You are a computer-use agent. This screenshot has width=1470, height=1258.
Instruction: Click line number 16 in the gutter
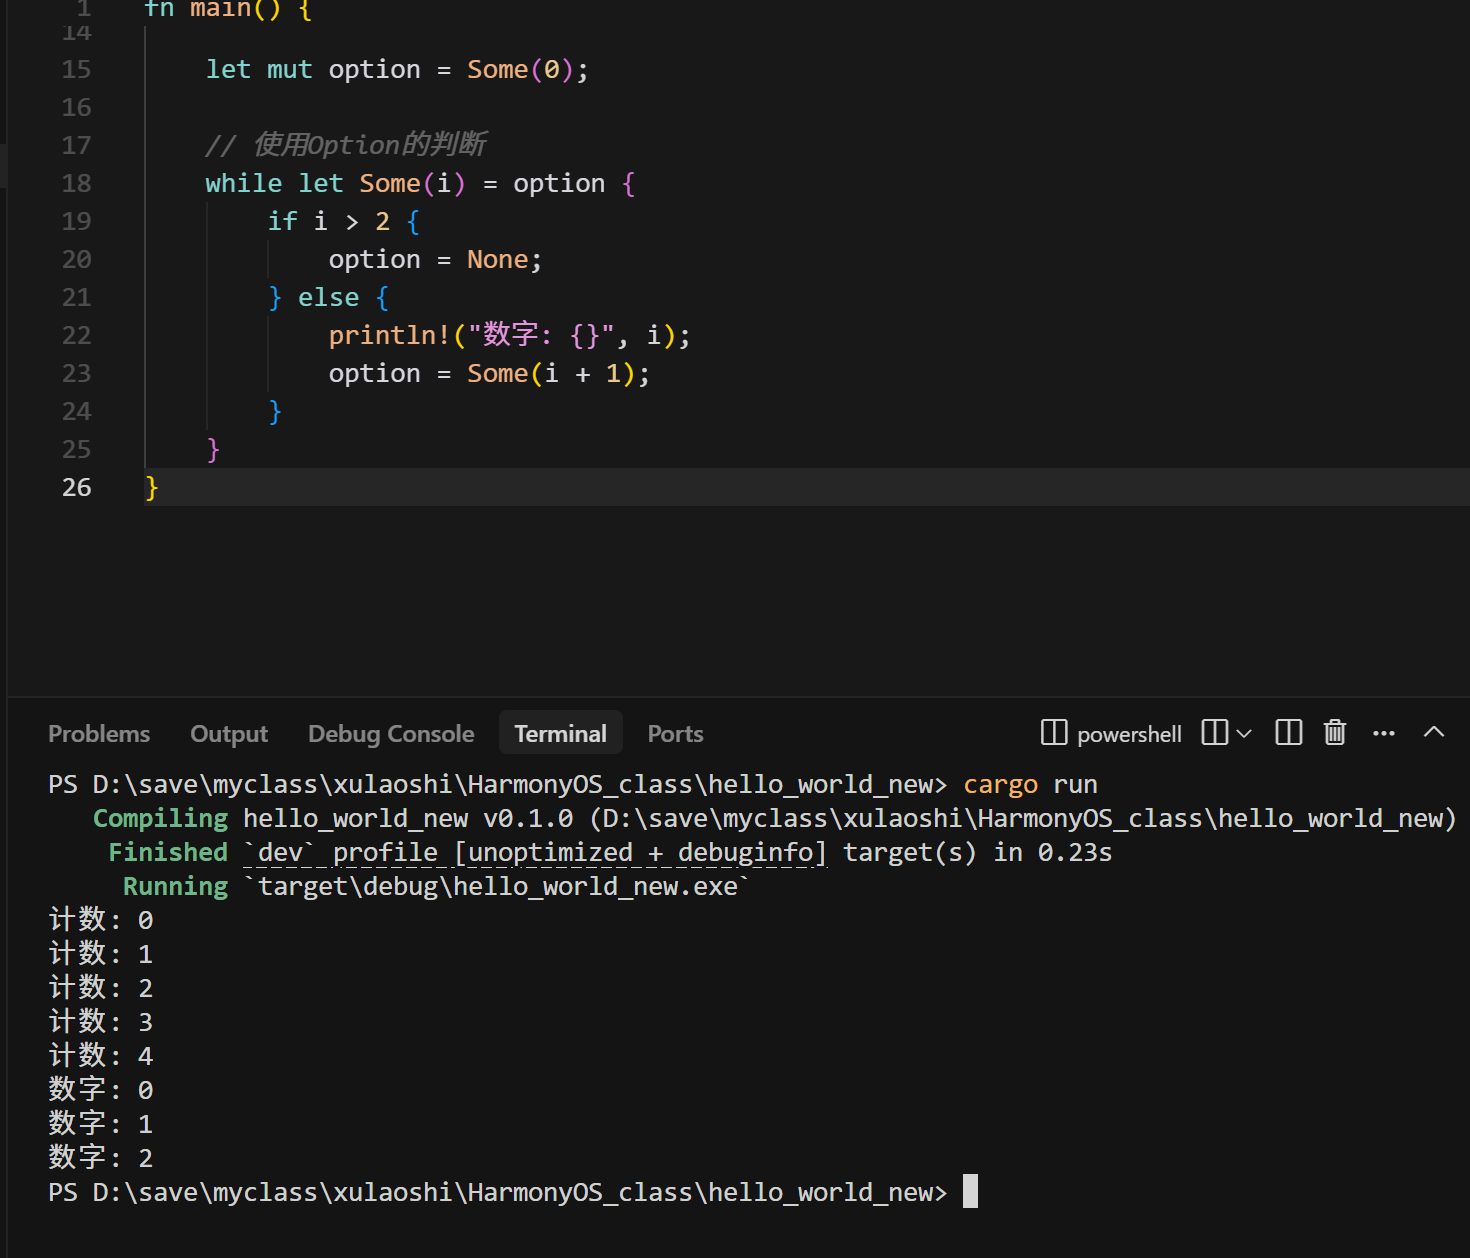pos(76,107)
